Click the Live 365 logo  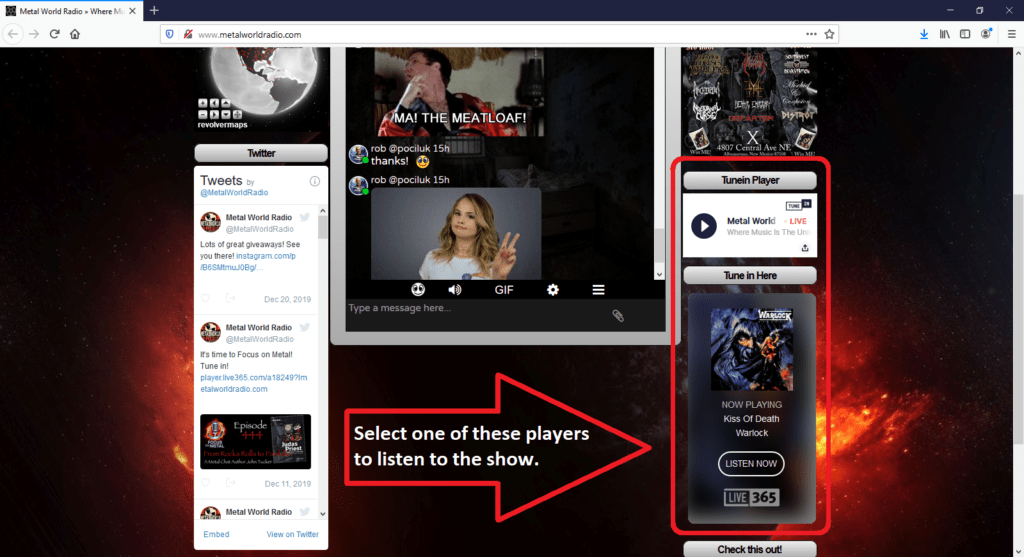coord(751,498)
